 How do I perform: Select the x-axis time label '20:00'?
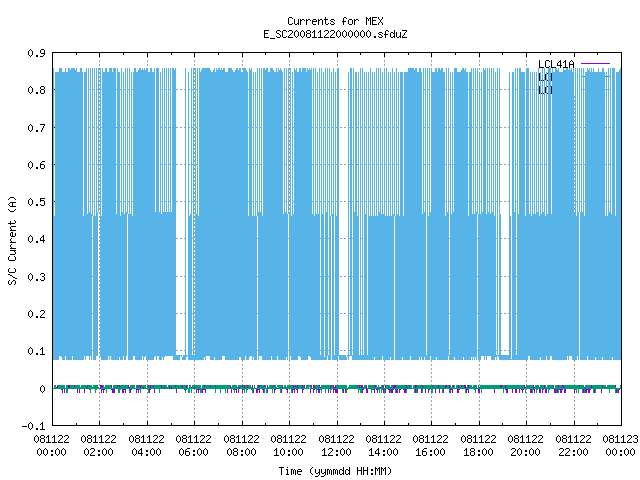tap(525, 452)
